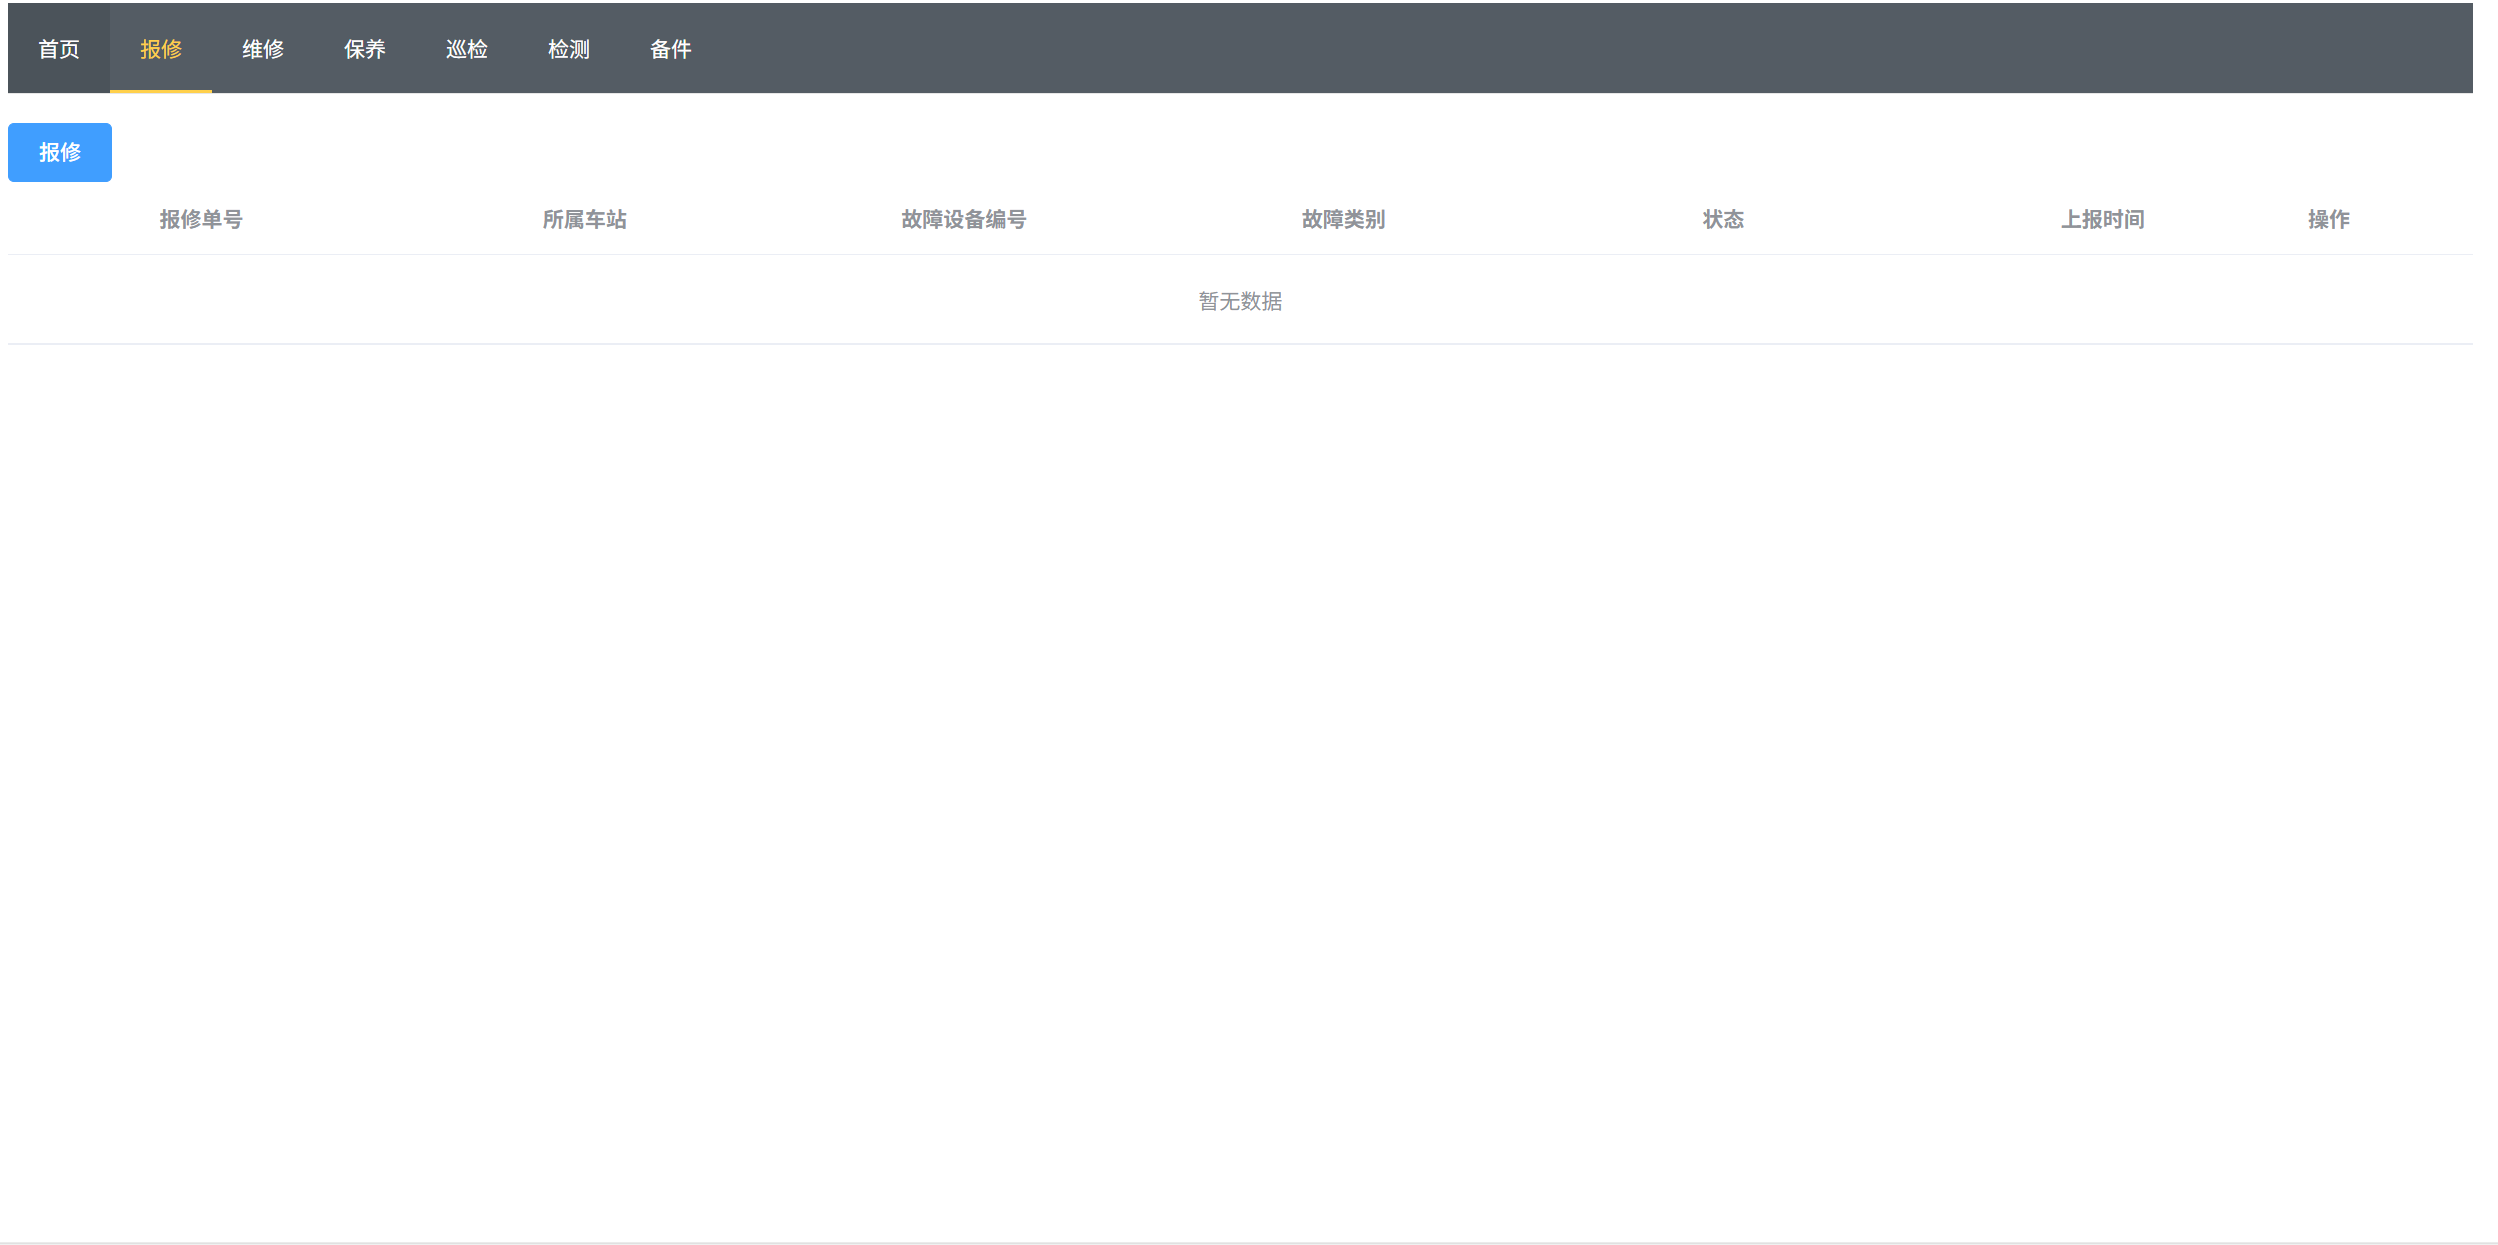The height and width of the screenshot is (1245, 2498).
Task: Select the active 报修 navigation tab
Action: click(161, 49)
